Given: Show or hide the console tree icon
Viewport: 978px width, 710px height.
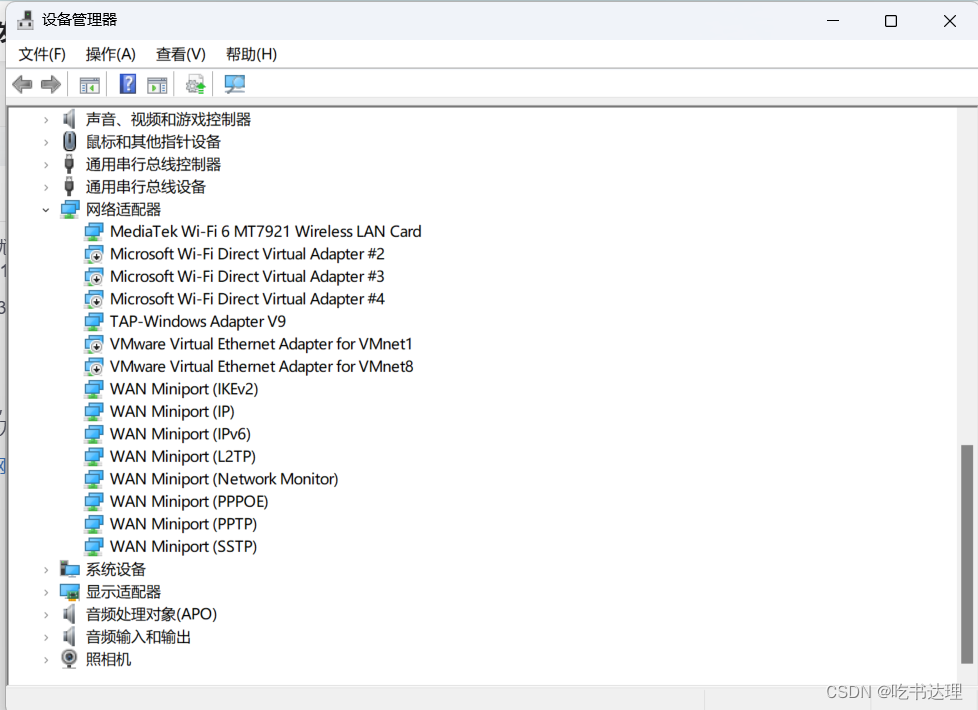Looking at the screenshot, I should click(x=89, y=85).
